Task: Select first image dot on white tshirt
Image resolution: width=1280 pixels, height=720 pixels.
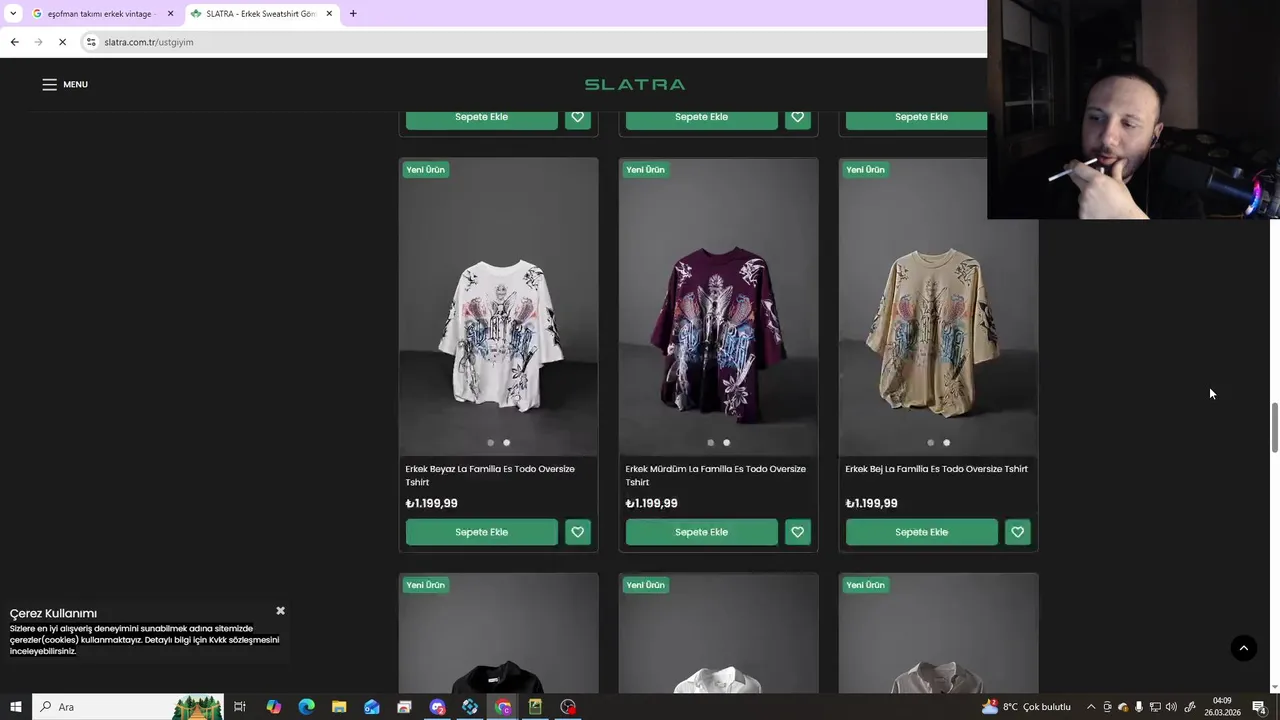Action: 490,442
